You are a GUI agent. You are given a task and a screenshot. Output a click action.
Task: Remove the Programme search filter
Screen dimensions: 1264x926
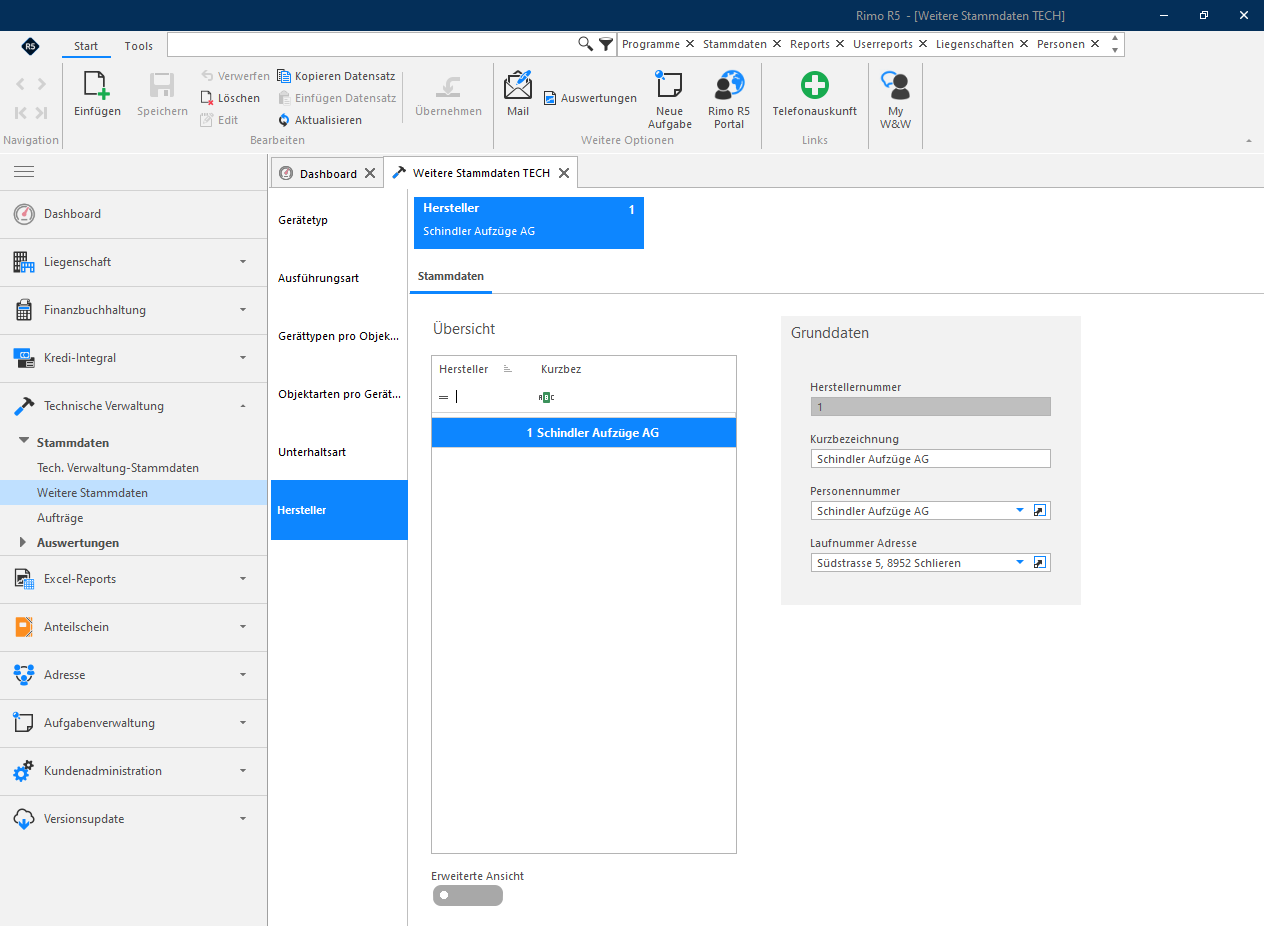[x=690, y=44]
